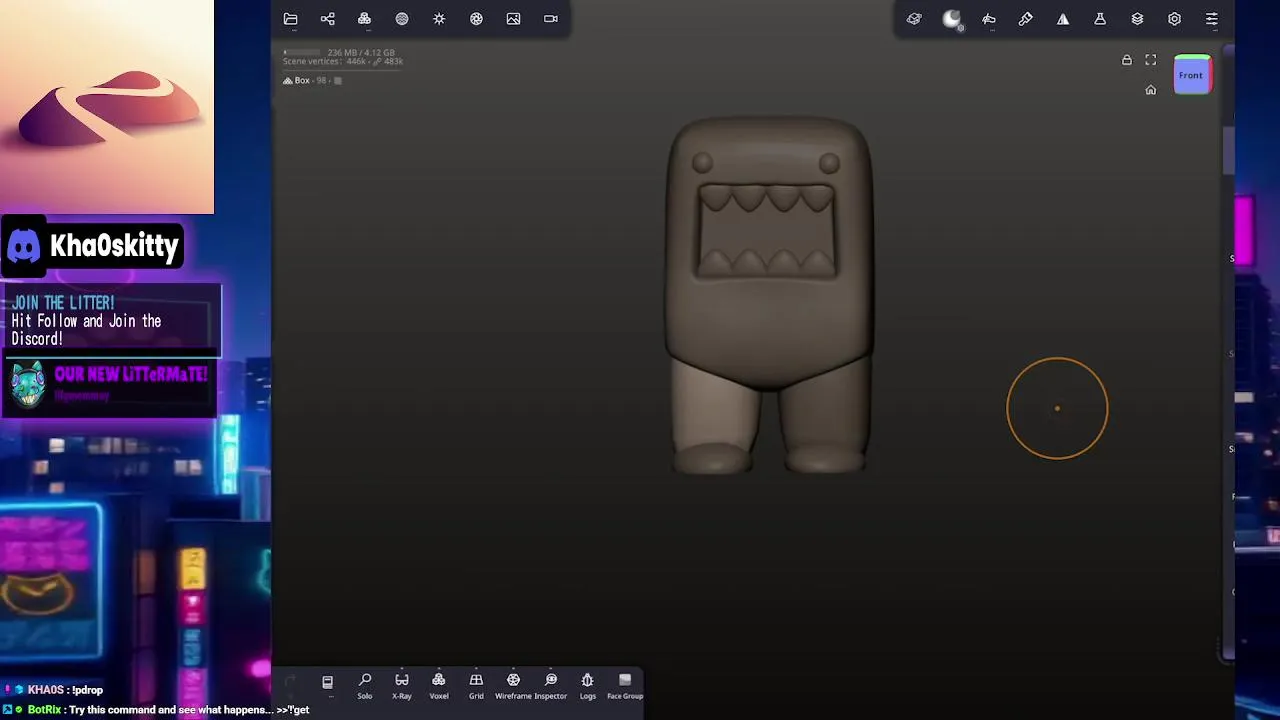Toggle Solo mode
The width and height of the screenshot is (1280, 720).
365,686
